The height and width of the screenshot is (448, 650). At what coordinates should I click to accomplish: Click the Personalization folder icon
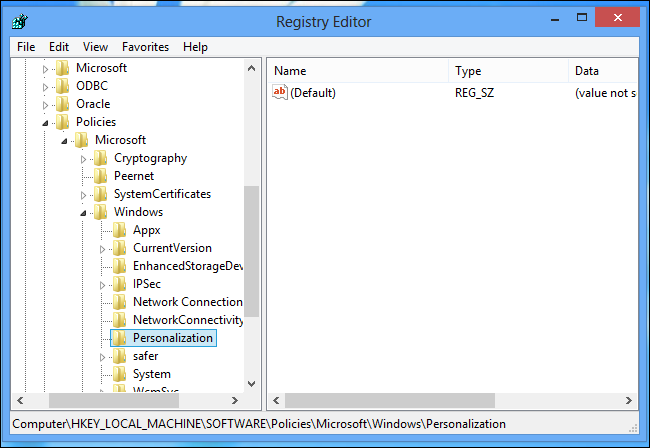(120, 338)
